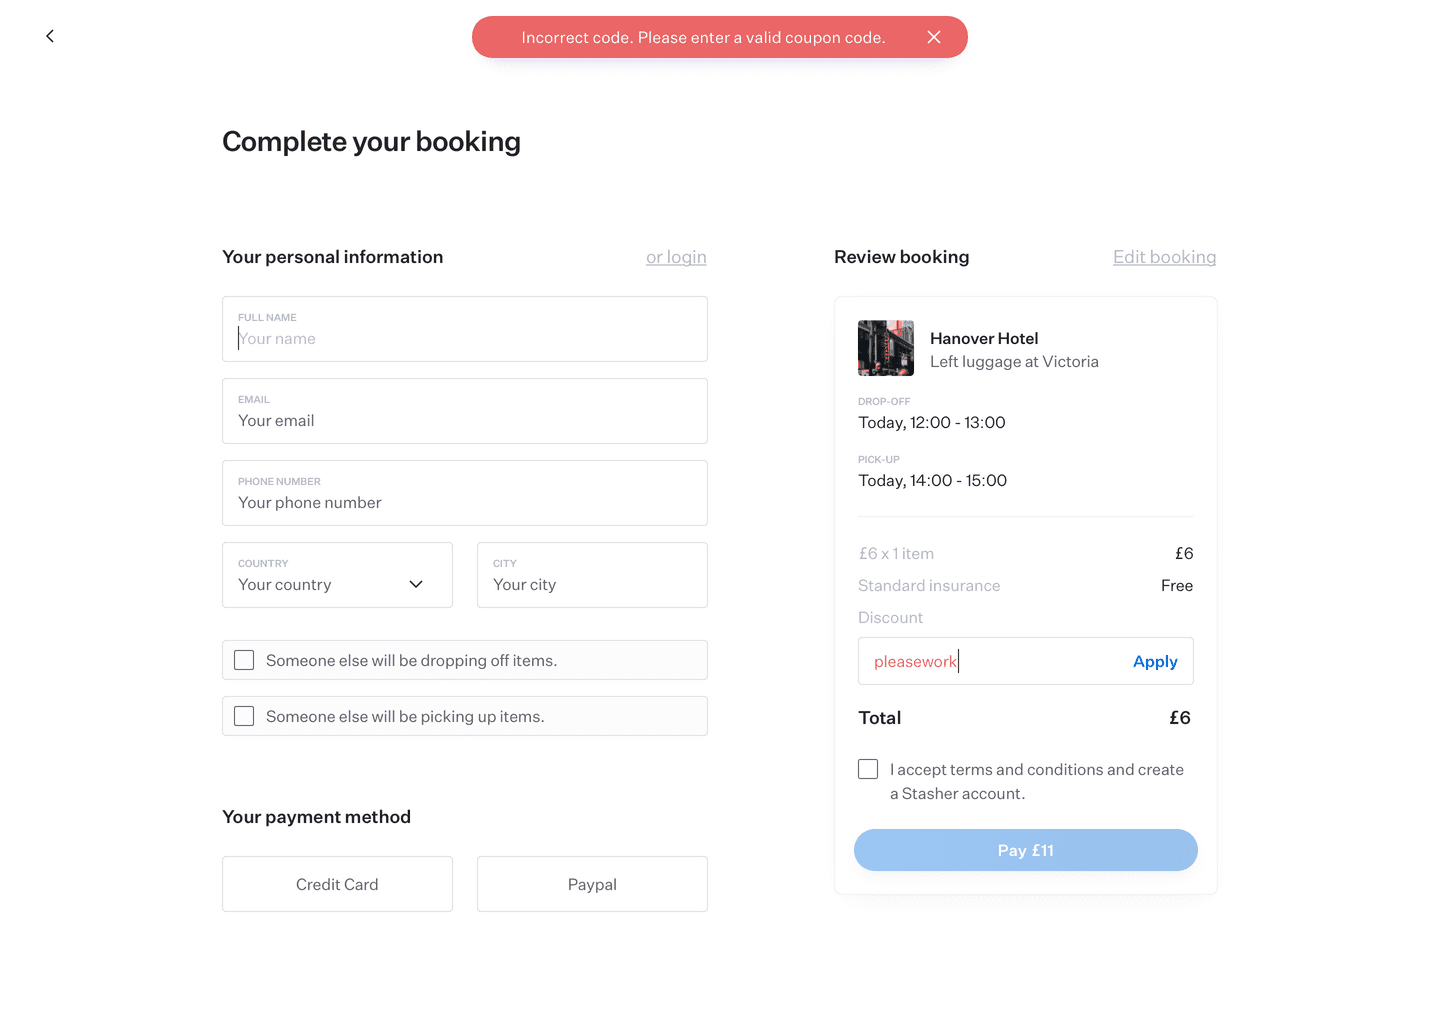Select Credit Card payment method

click(x=337, y=884)
